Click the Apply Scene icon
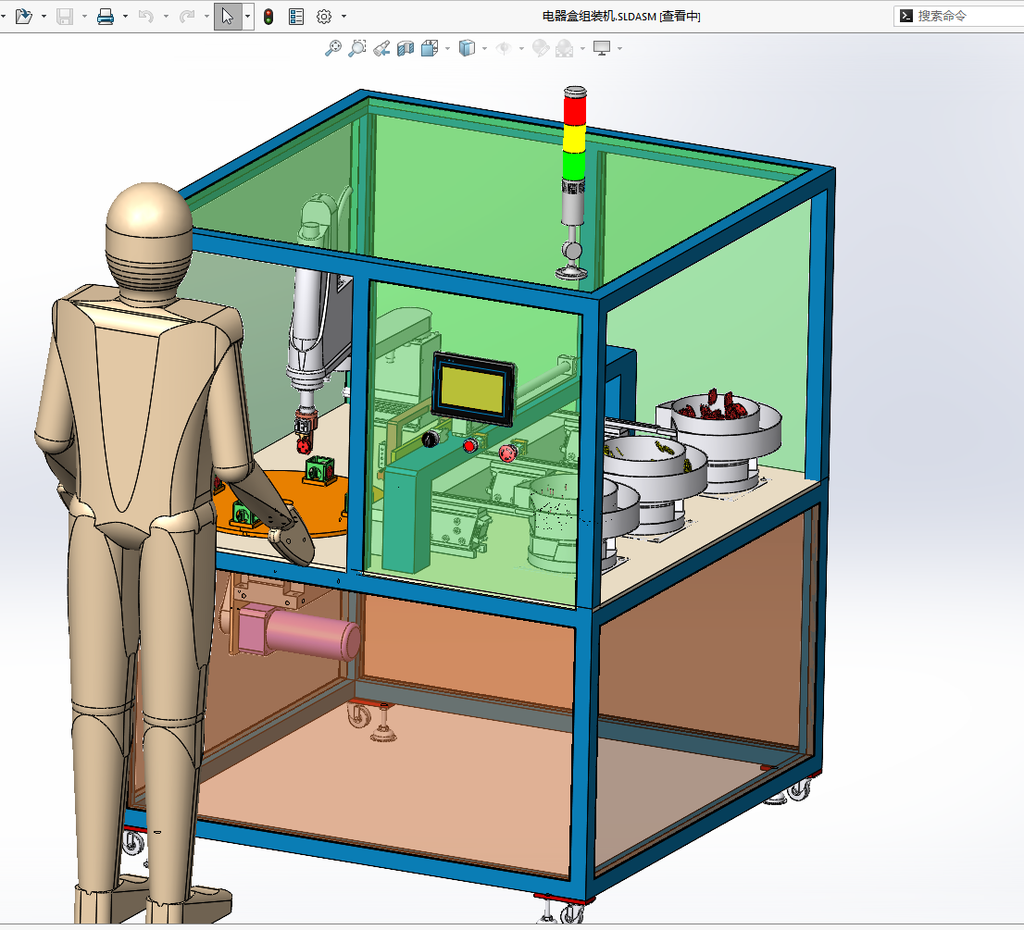 pos(564,48)
